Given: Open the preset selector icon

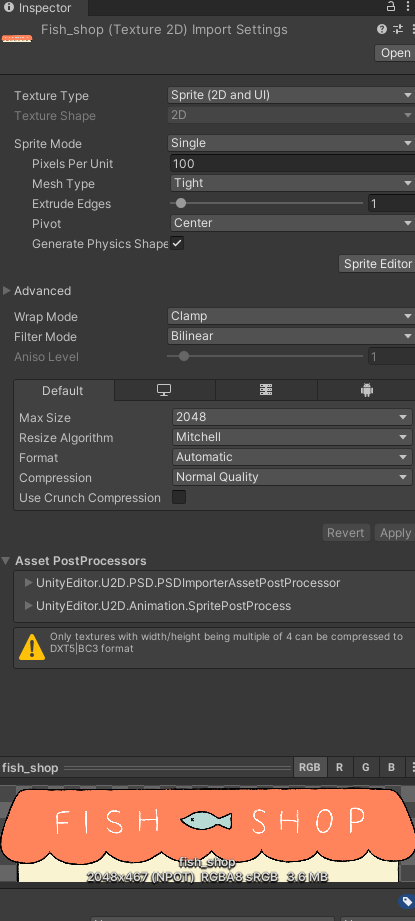Looking at the screenshot, I should tap(398, 29).
